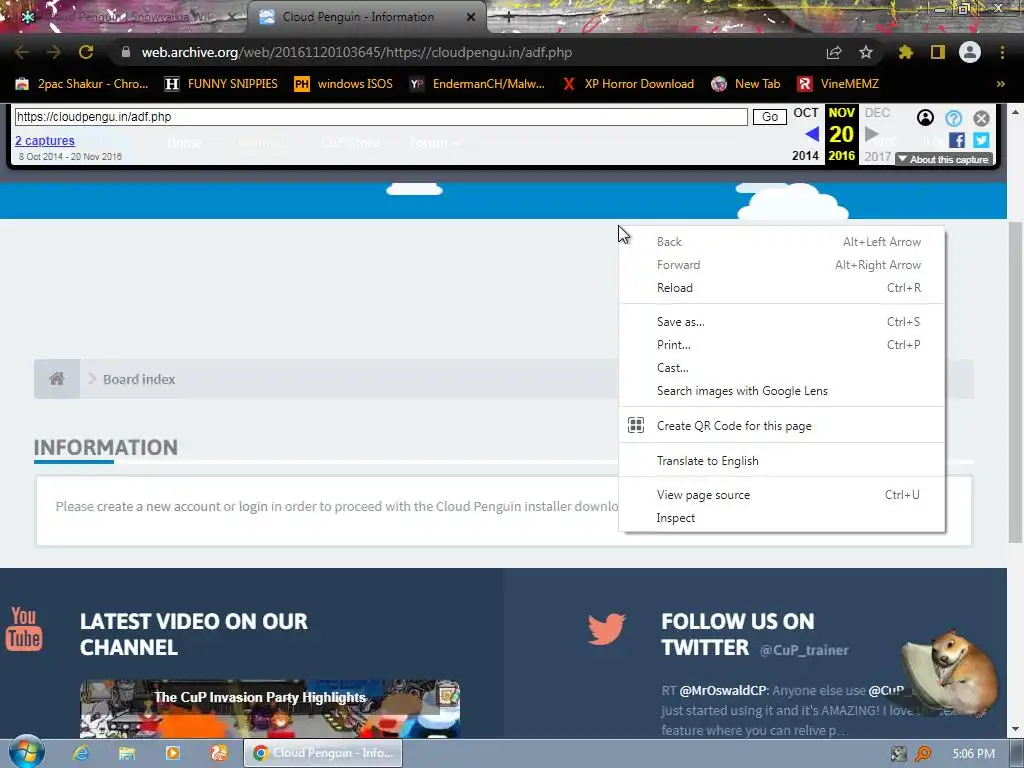Share capture on Twitter icon in toolbar

tap(981, 140)
